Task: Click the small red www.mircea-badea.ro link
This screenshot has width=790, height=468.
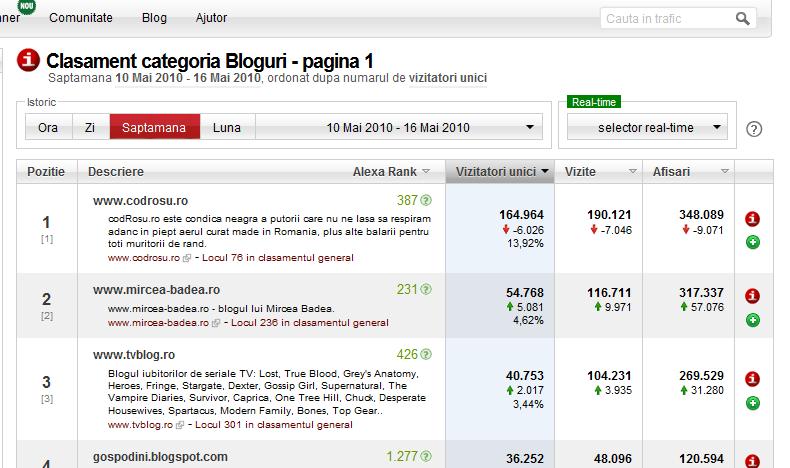Action: coord(158,323)
